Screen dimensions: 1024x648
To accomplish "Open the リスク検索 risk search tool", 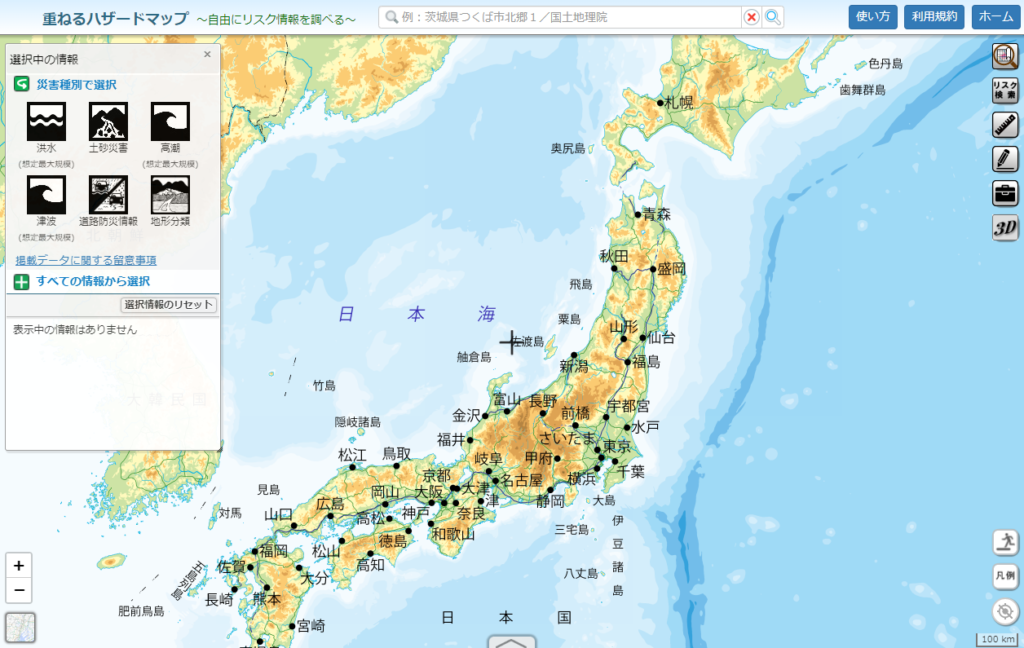I will click(x=1005, y=90).
